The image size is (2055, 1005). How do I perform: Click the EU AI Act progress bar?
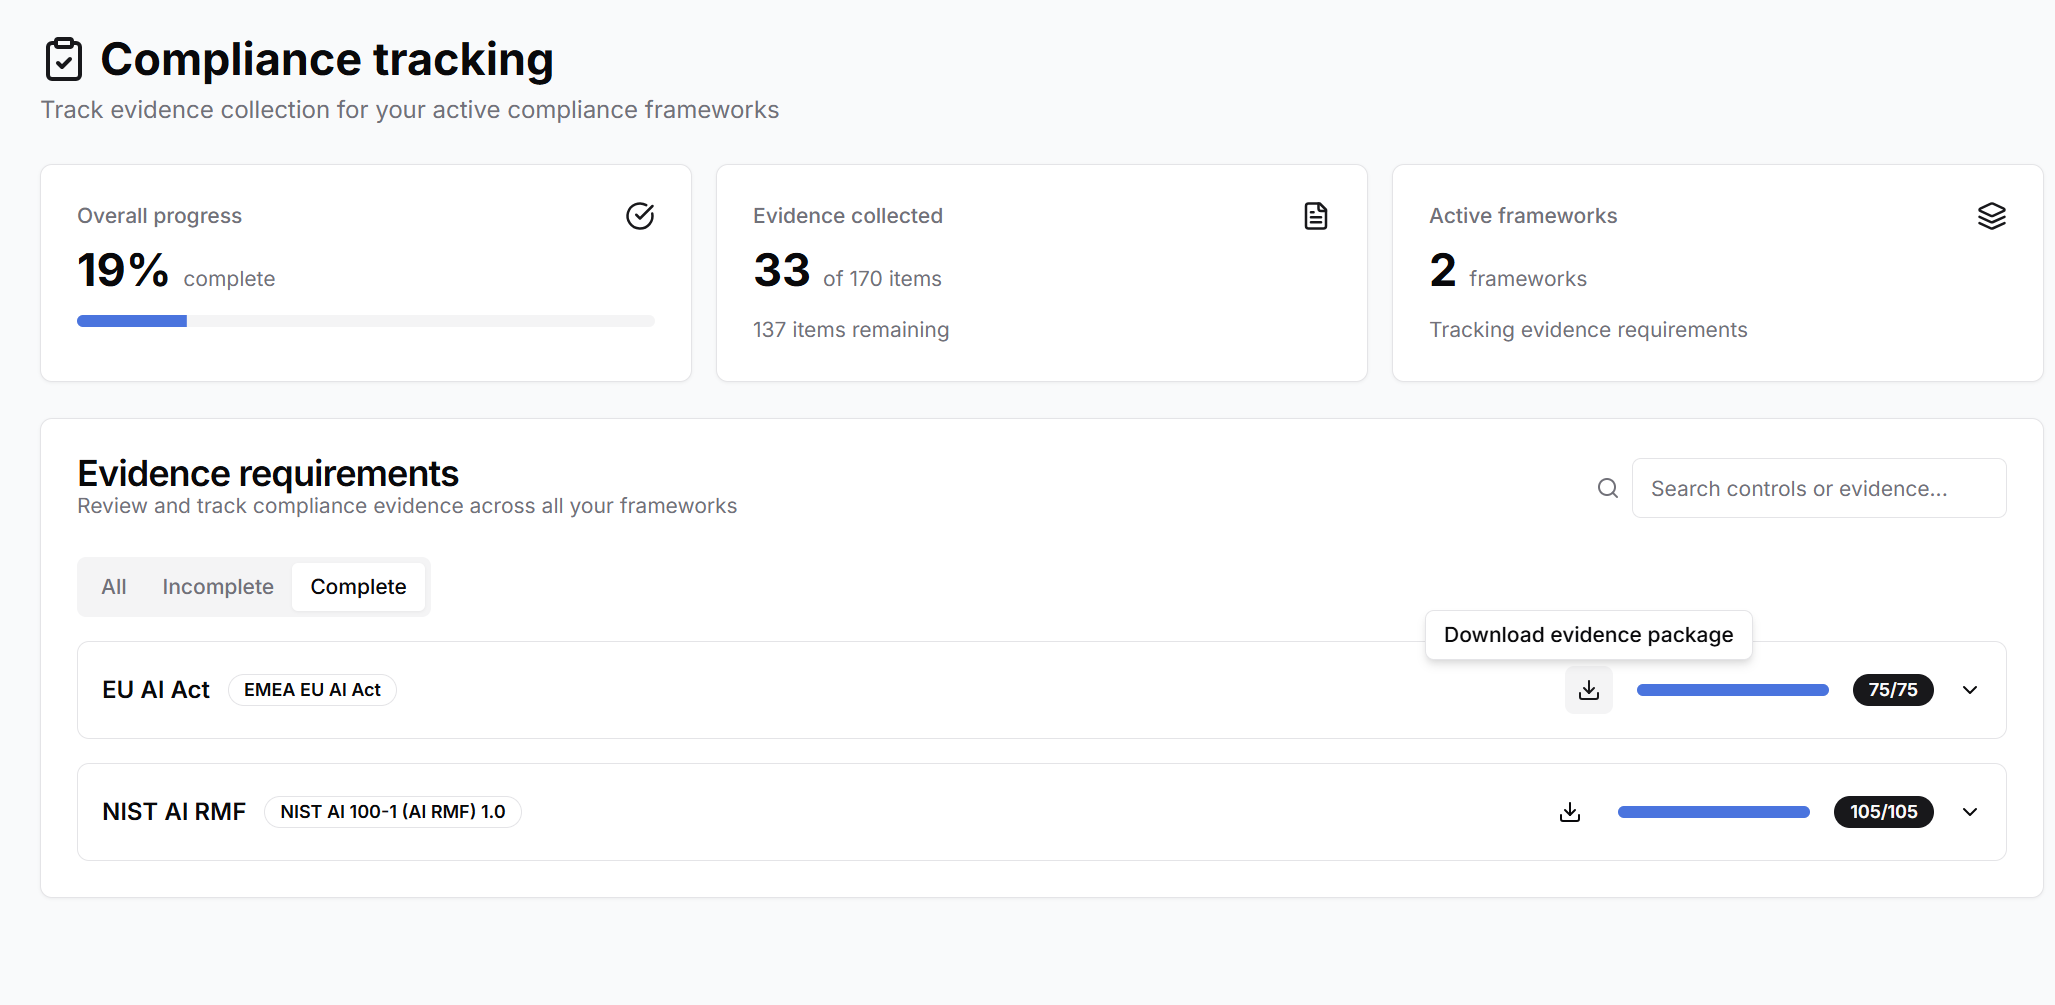[x=1732, y=690]
